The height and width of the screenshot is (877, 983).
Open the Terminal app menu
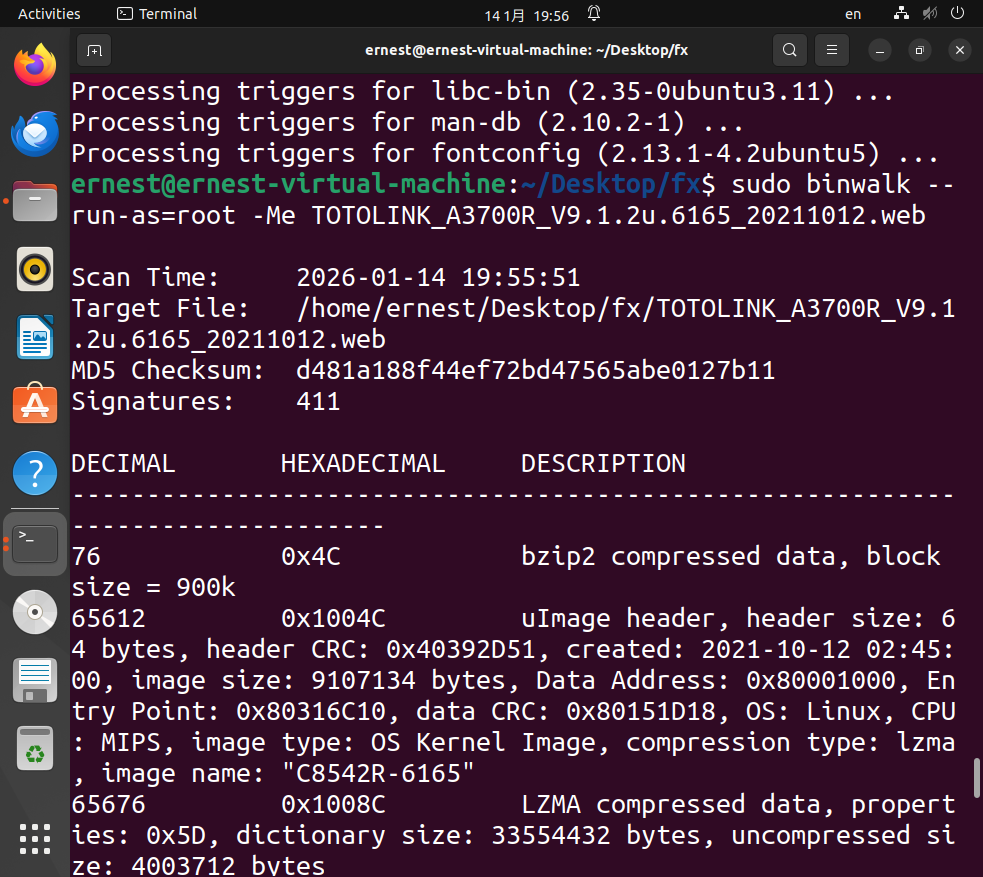157,14
